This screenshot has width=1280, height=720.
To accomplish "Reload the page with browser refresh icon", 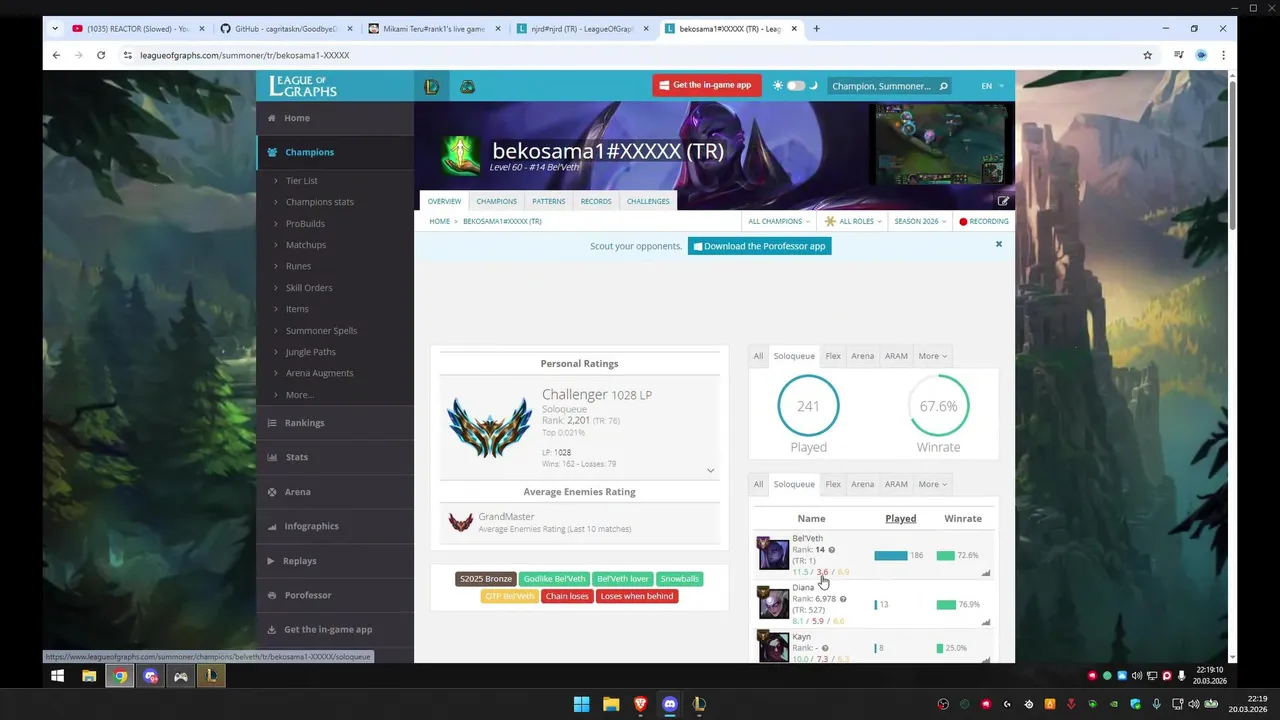I will (x=101, y=55).
